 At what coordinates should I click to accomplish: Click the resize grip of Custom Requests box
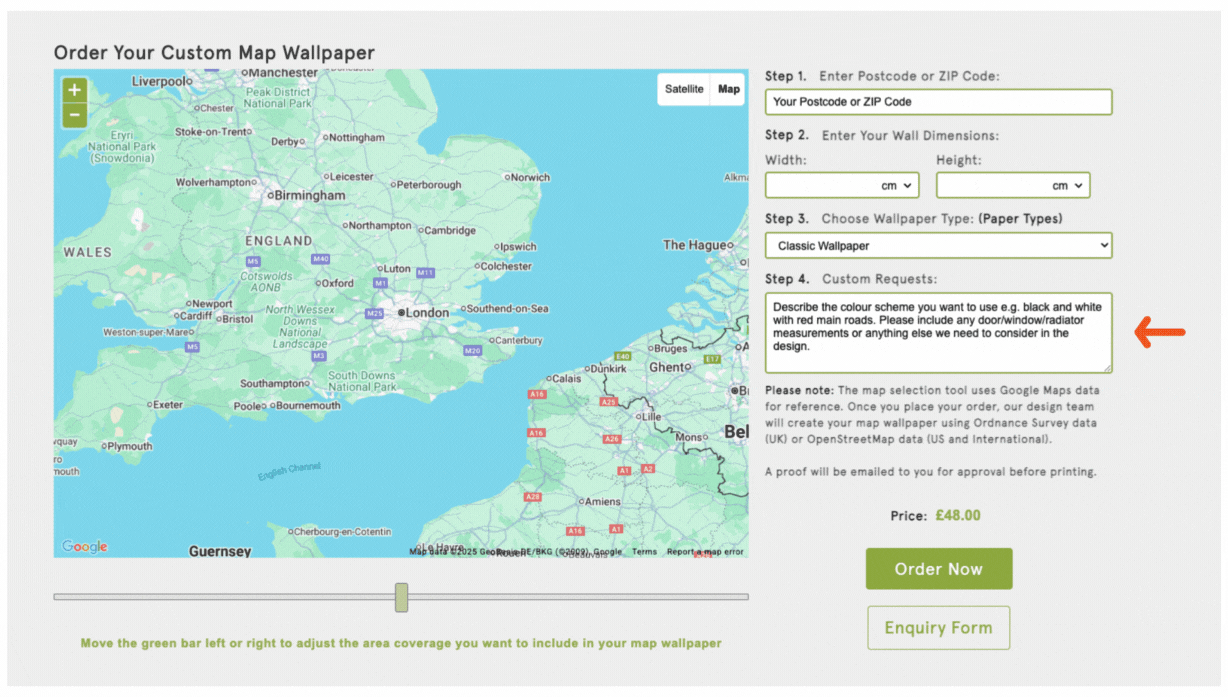tap(1106, 368)
